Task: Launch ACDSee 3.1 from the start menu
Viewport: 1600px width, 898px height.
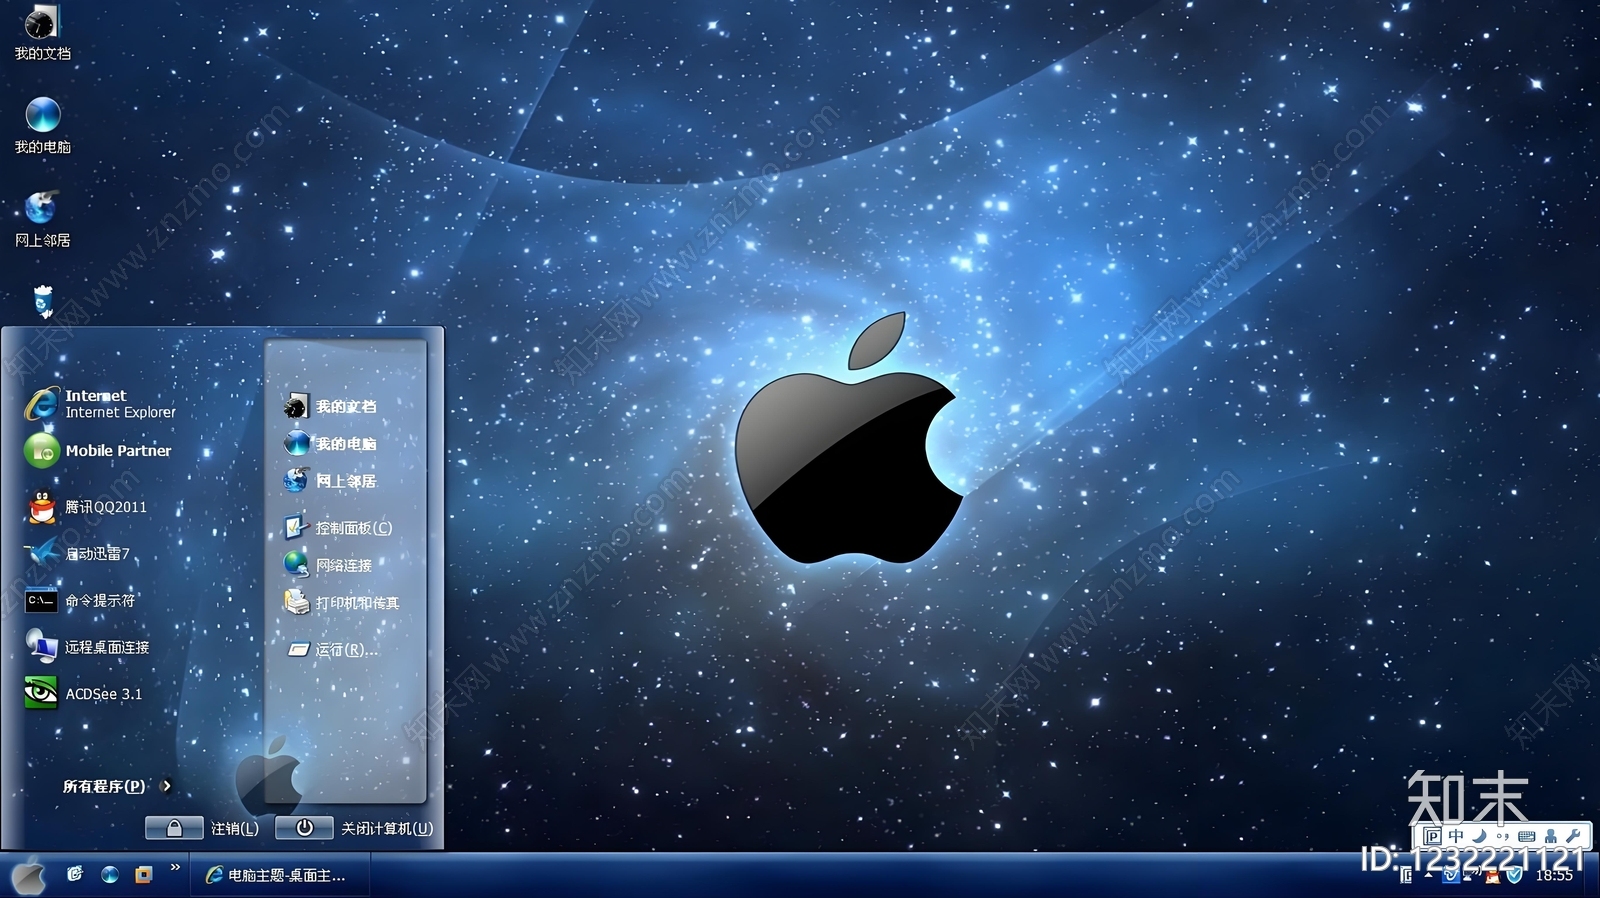Action: tap(84, 693)
